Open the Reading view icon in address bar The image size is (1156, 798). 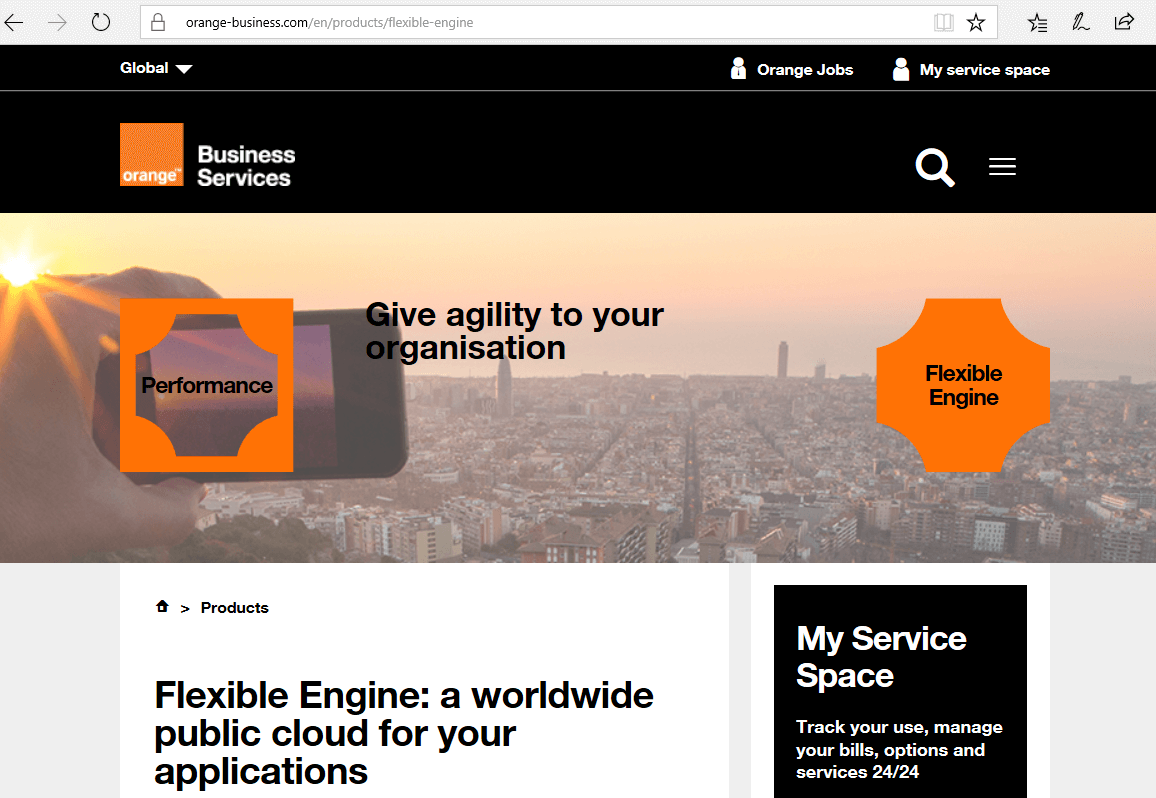[x=944, y=21]
